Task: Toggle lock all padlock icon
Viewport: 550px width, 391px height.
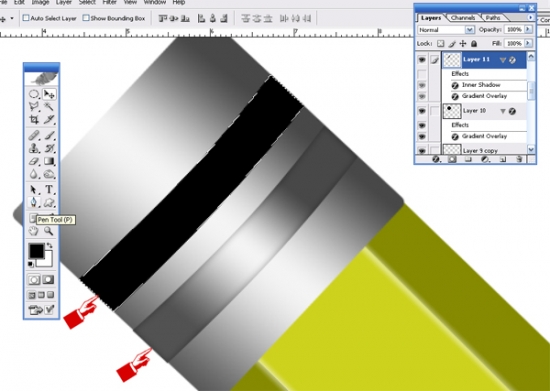Action: coord(474,43)
